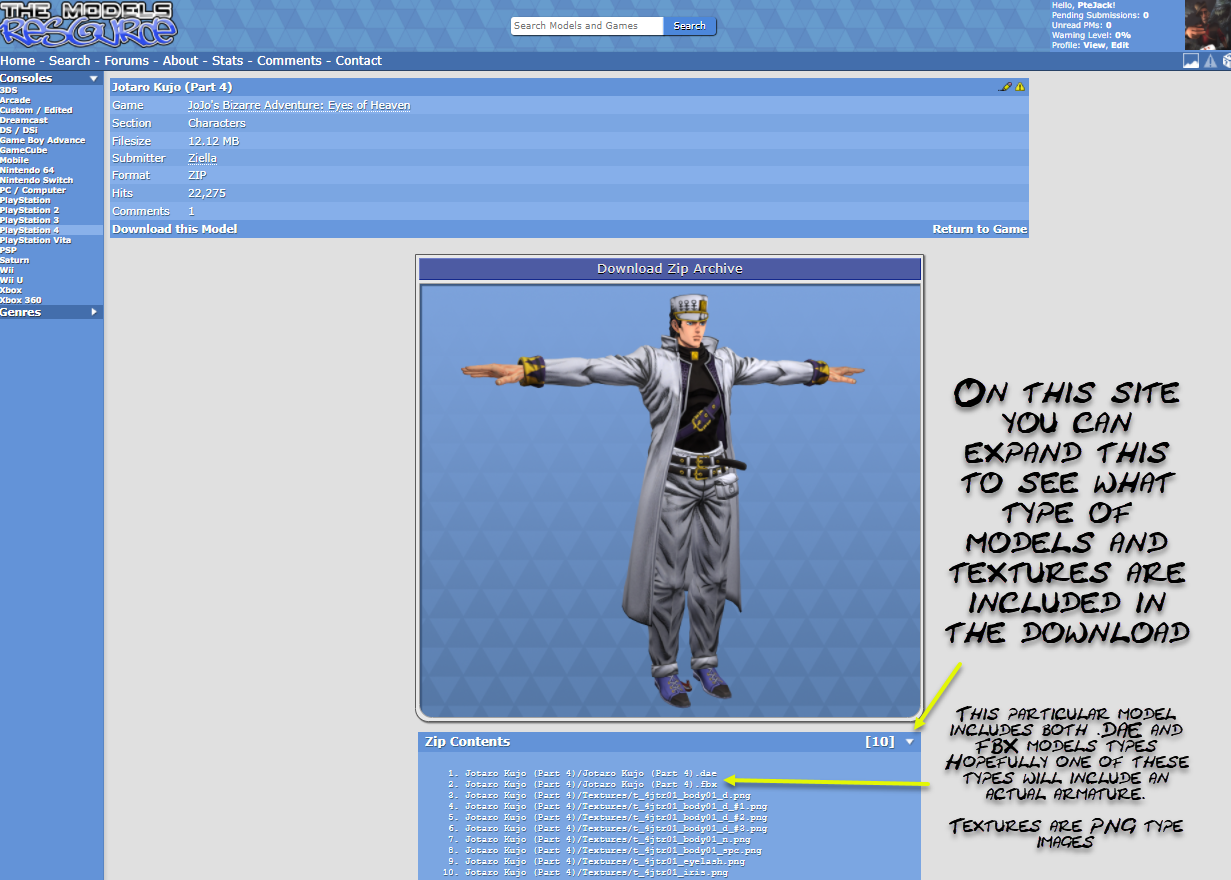Image resolution: width=1231 pixels, height=880 pixels.
Task: Click the PteJack username link
Action: coord(1096,5)
